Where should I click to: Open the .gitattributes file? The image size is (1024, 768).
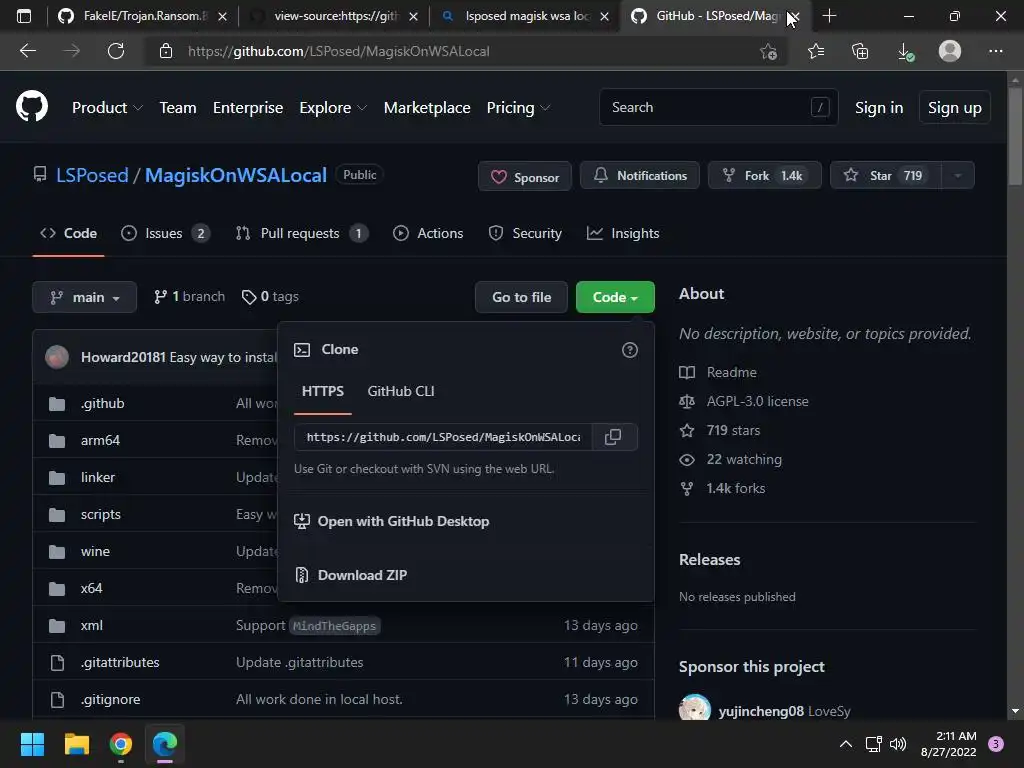[x=120, y=662]
